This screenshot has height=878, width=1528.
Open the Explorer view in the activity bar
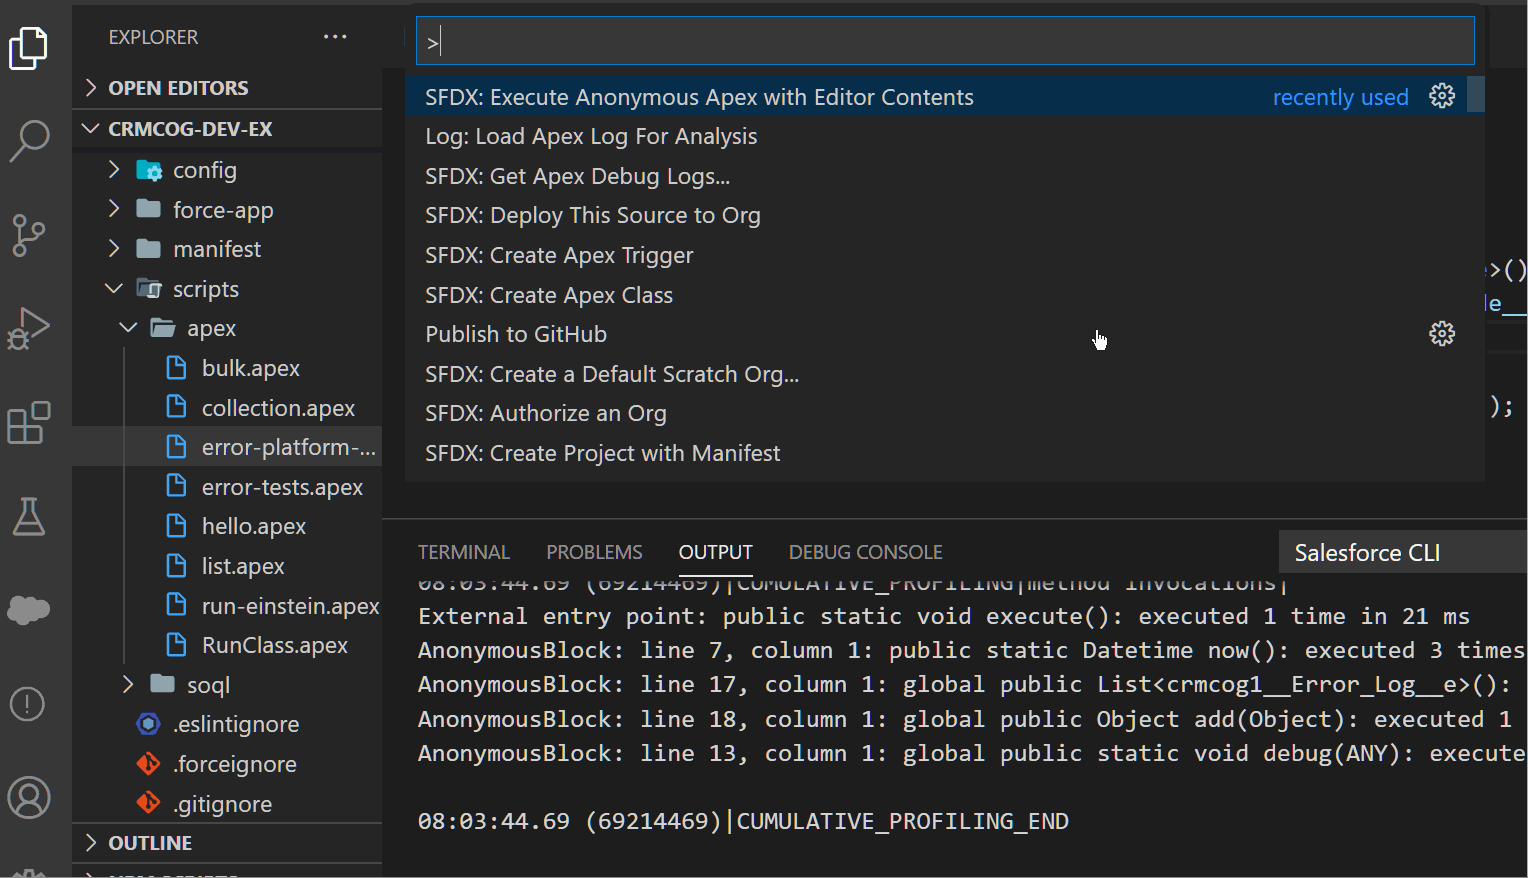click(x=30, y=48)
